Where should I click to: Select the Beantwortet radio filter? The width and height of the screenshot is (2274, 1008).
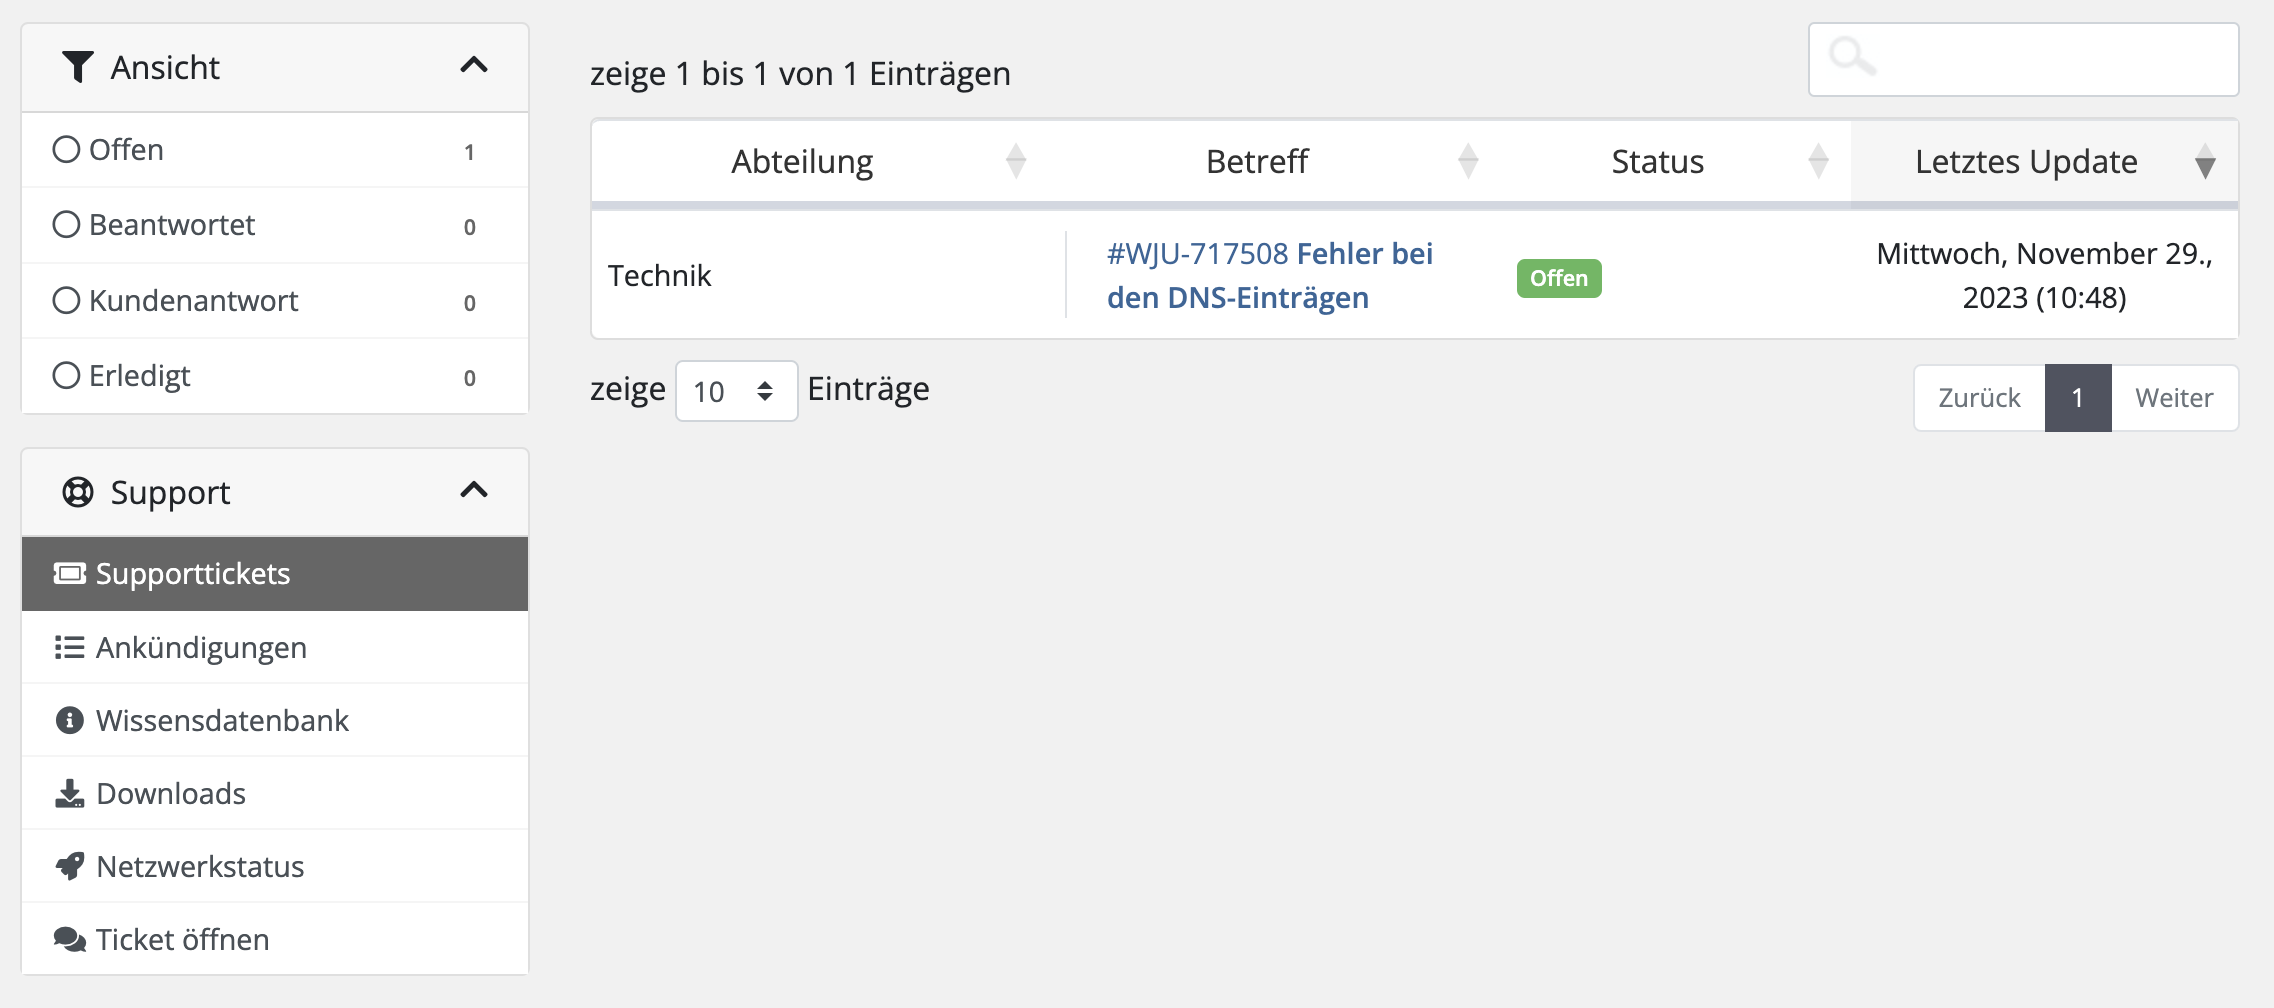66,224
